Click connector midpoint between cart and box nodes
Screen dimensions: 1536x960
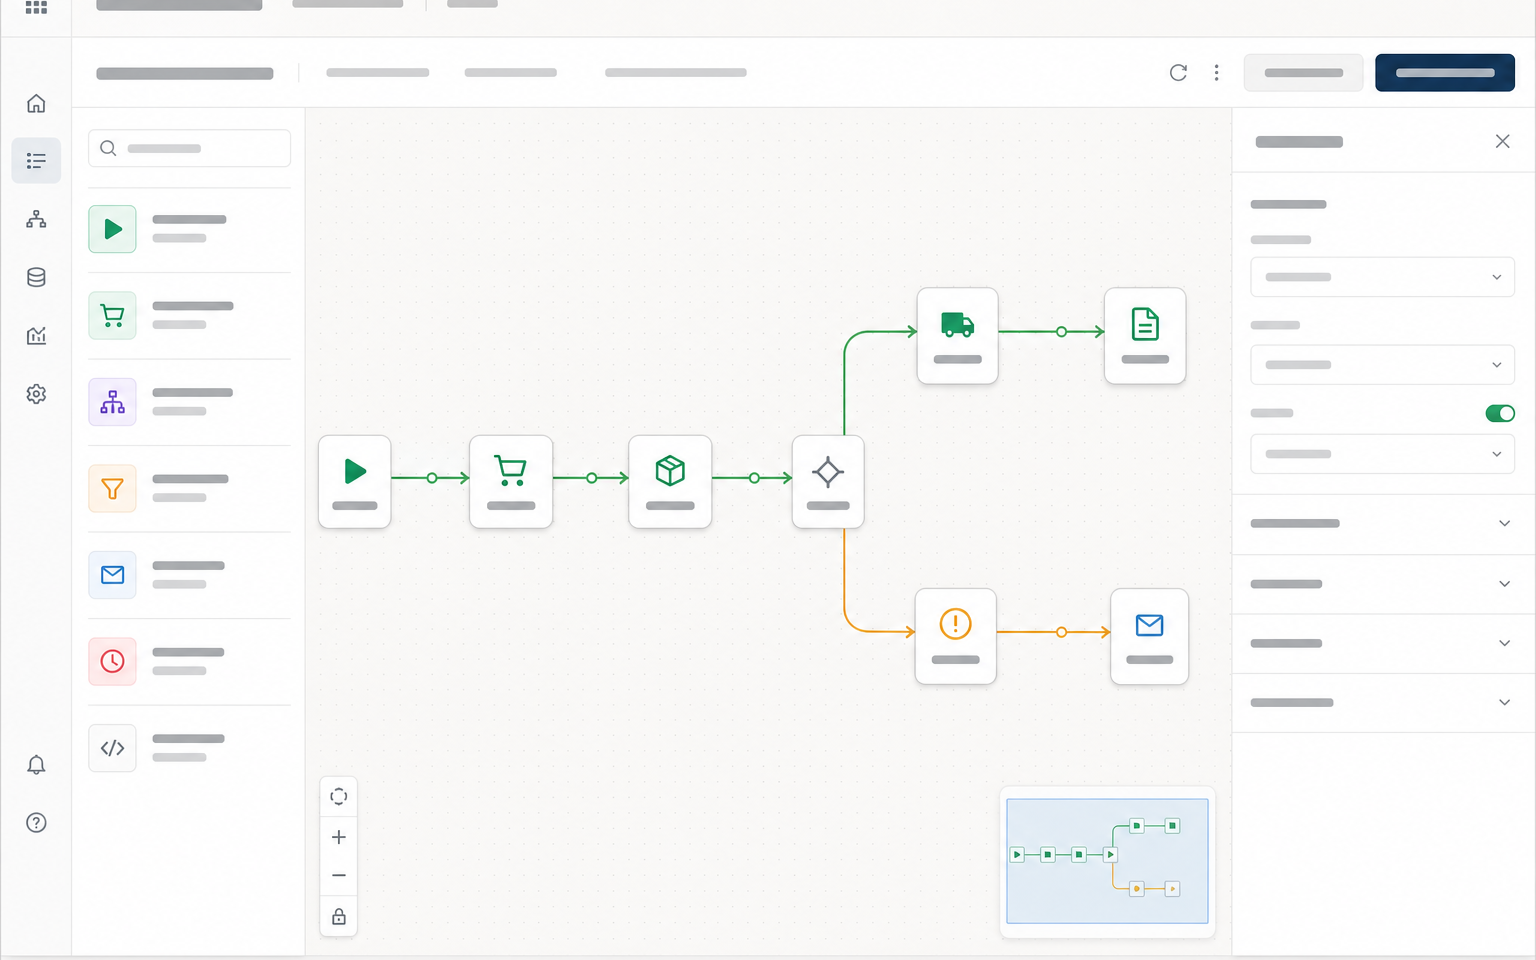click(x=592, y=478)
